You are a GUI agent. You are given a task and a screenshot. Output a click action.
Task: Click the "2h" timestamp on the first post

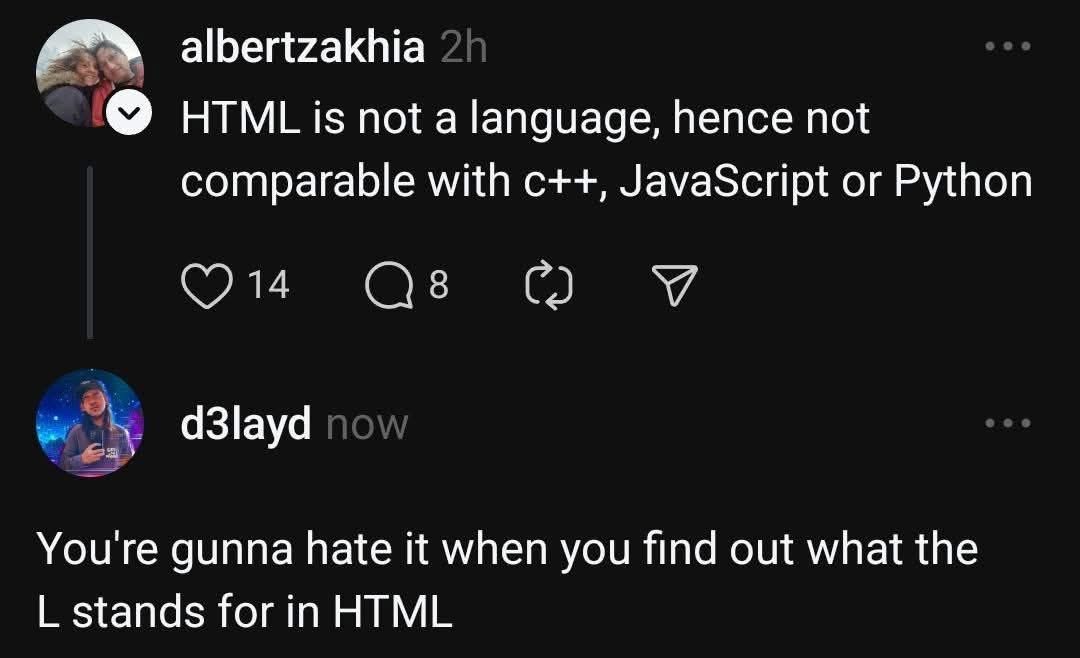(463, 47)
